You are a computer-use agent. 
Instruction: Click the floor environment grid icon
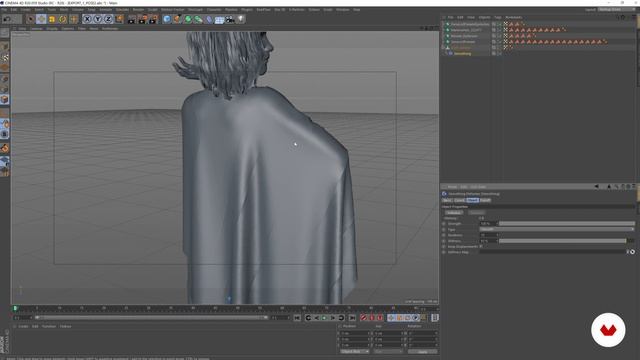(x=220, y=19)
